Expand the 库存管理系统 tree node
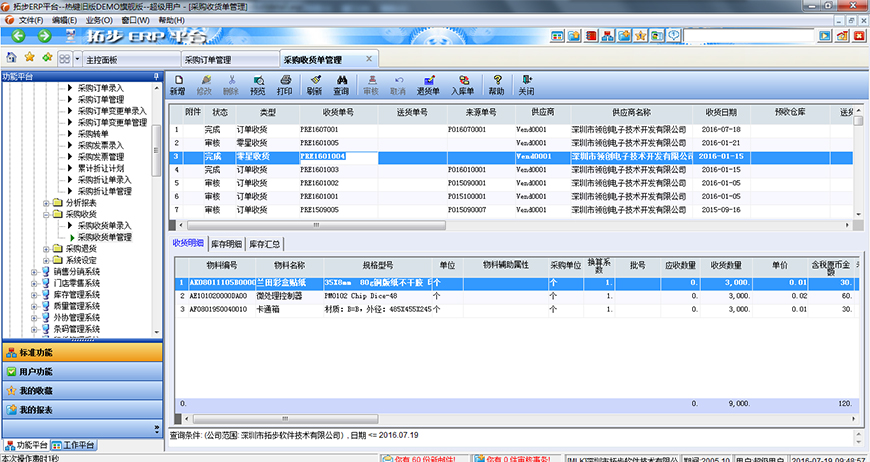Screen dimensions: 870x462 [x=35, y=295]
